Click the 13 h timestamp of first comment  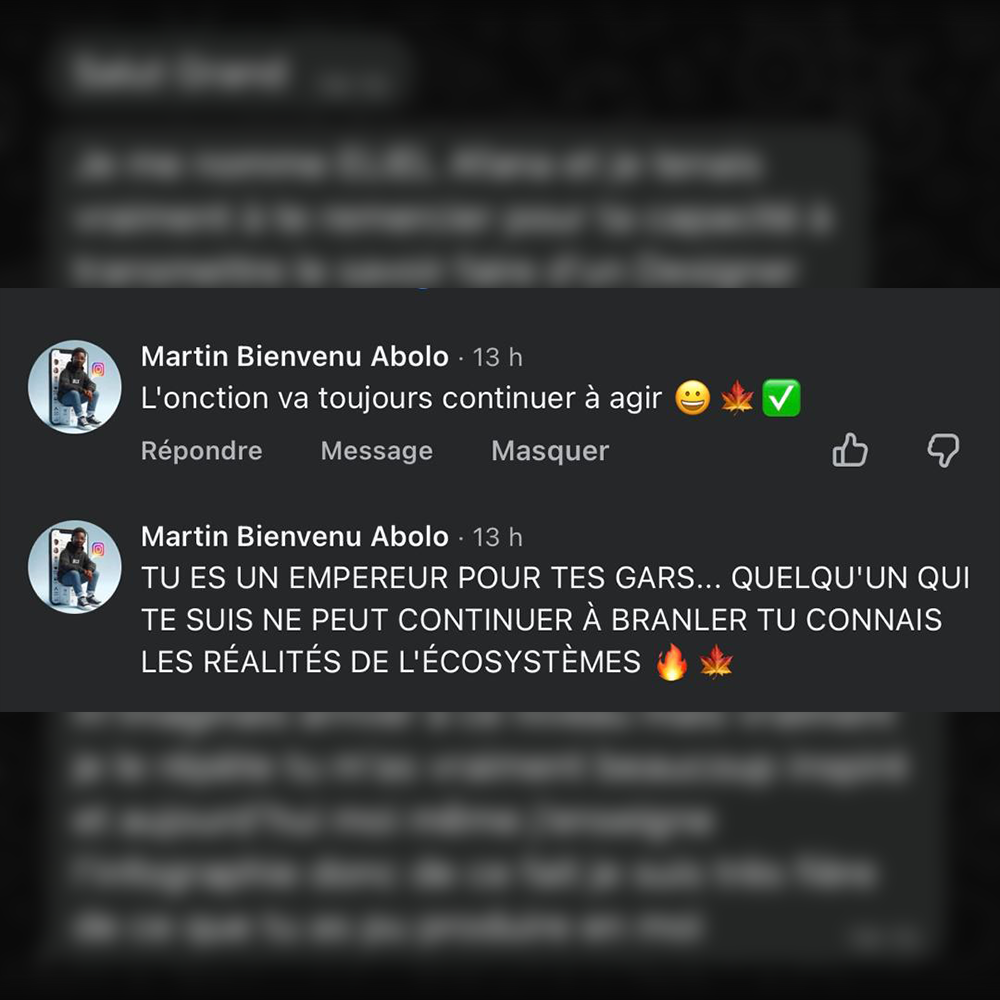497,357
